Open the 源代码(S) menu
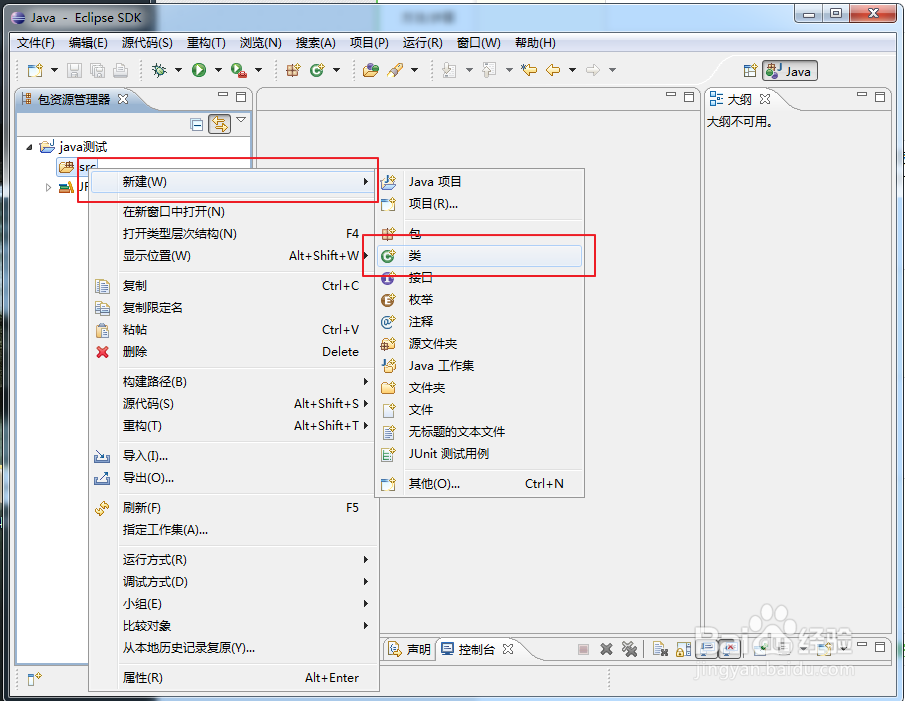905x701 pixels. tap(147, 43)
